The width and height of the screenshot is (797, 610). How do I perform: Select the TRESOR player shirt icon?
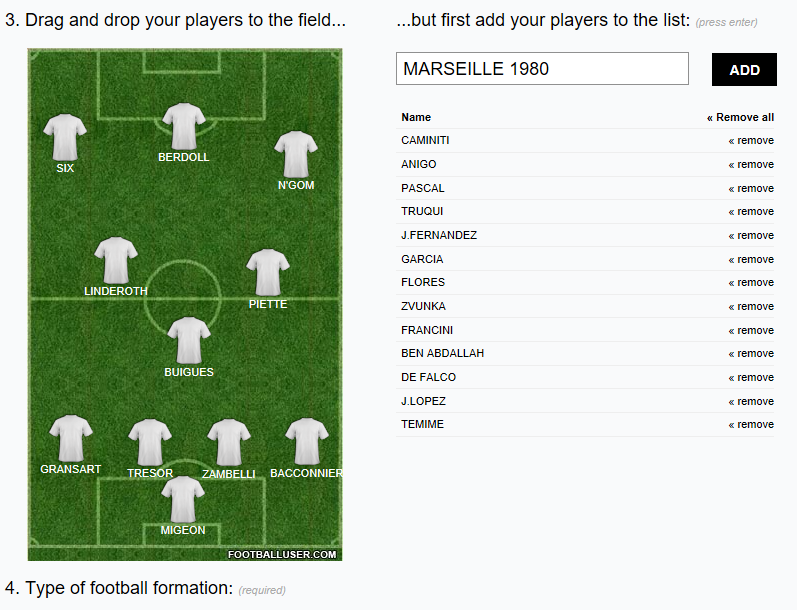tap(150, 442)
